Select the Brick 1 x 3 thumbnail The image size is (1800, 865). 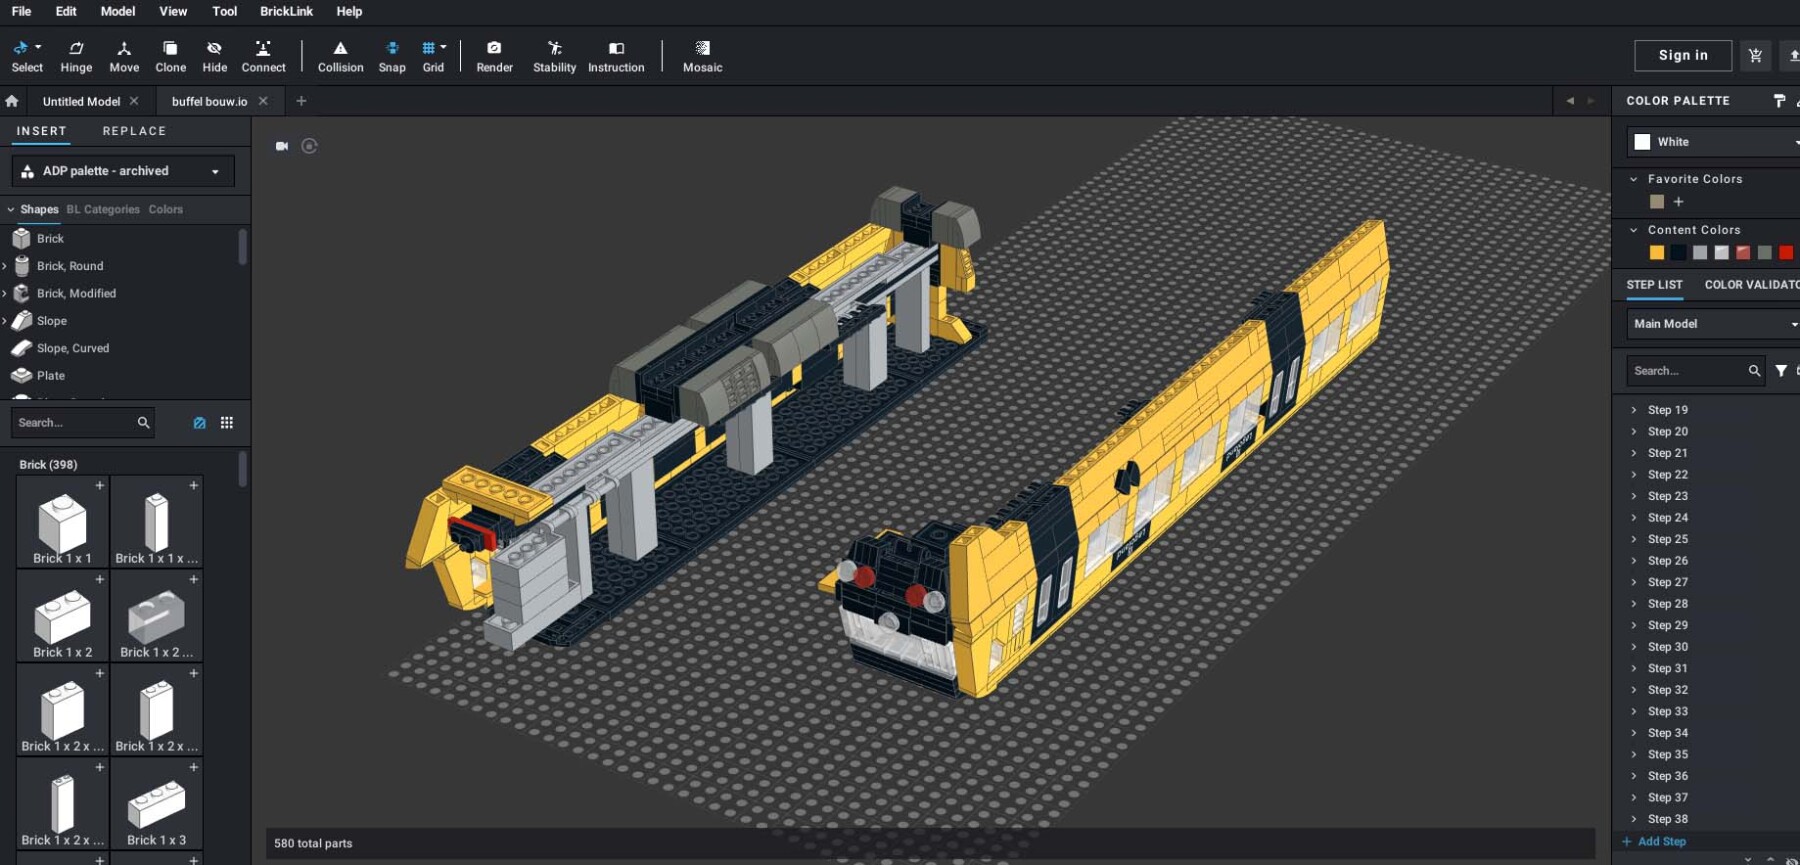(156, 806)
